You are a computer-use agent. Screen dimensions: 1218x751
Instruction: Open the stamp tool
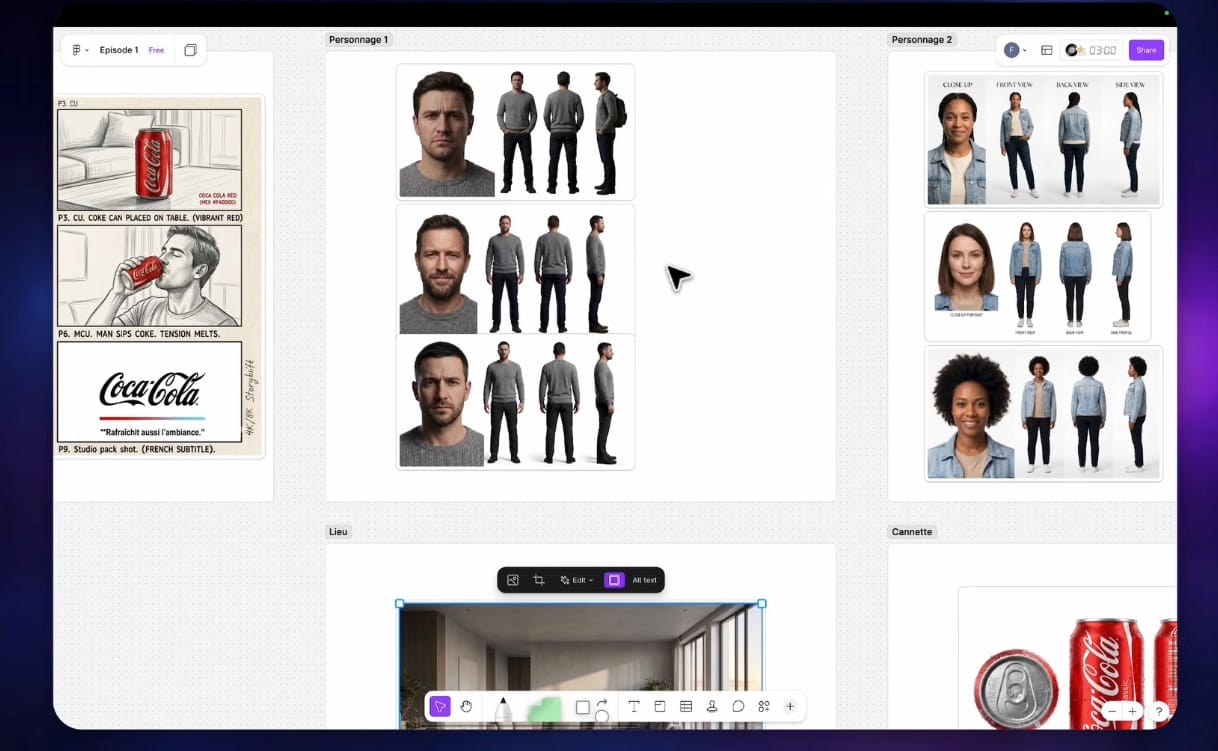[712, 706]
